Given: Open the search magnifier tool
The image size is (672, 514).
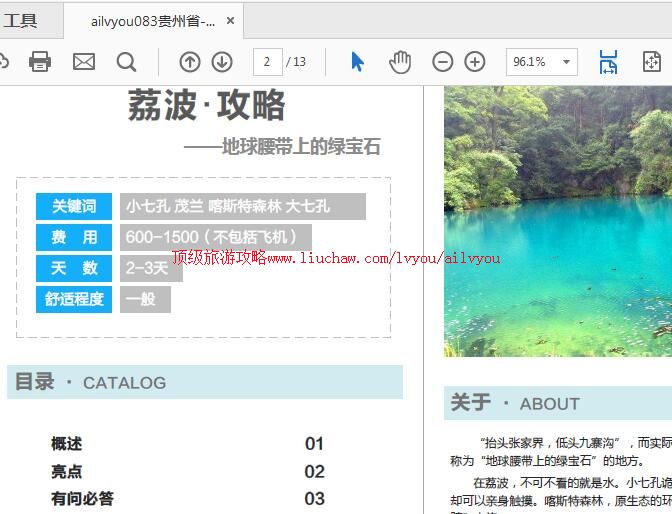Looking at the screenshot, I should 126,62.
